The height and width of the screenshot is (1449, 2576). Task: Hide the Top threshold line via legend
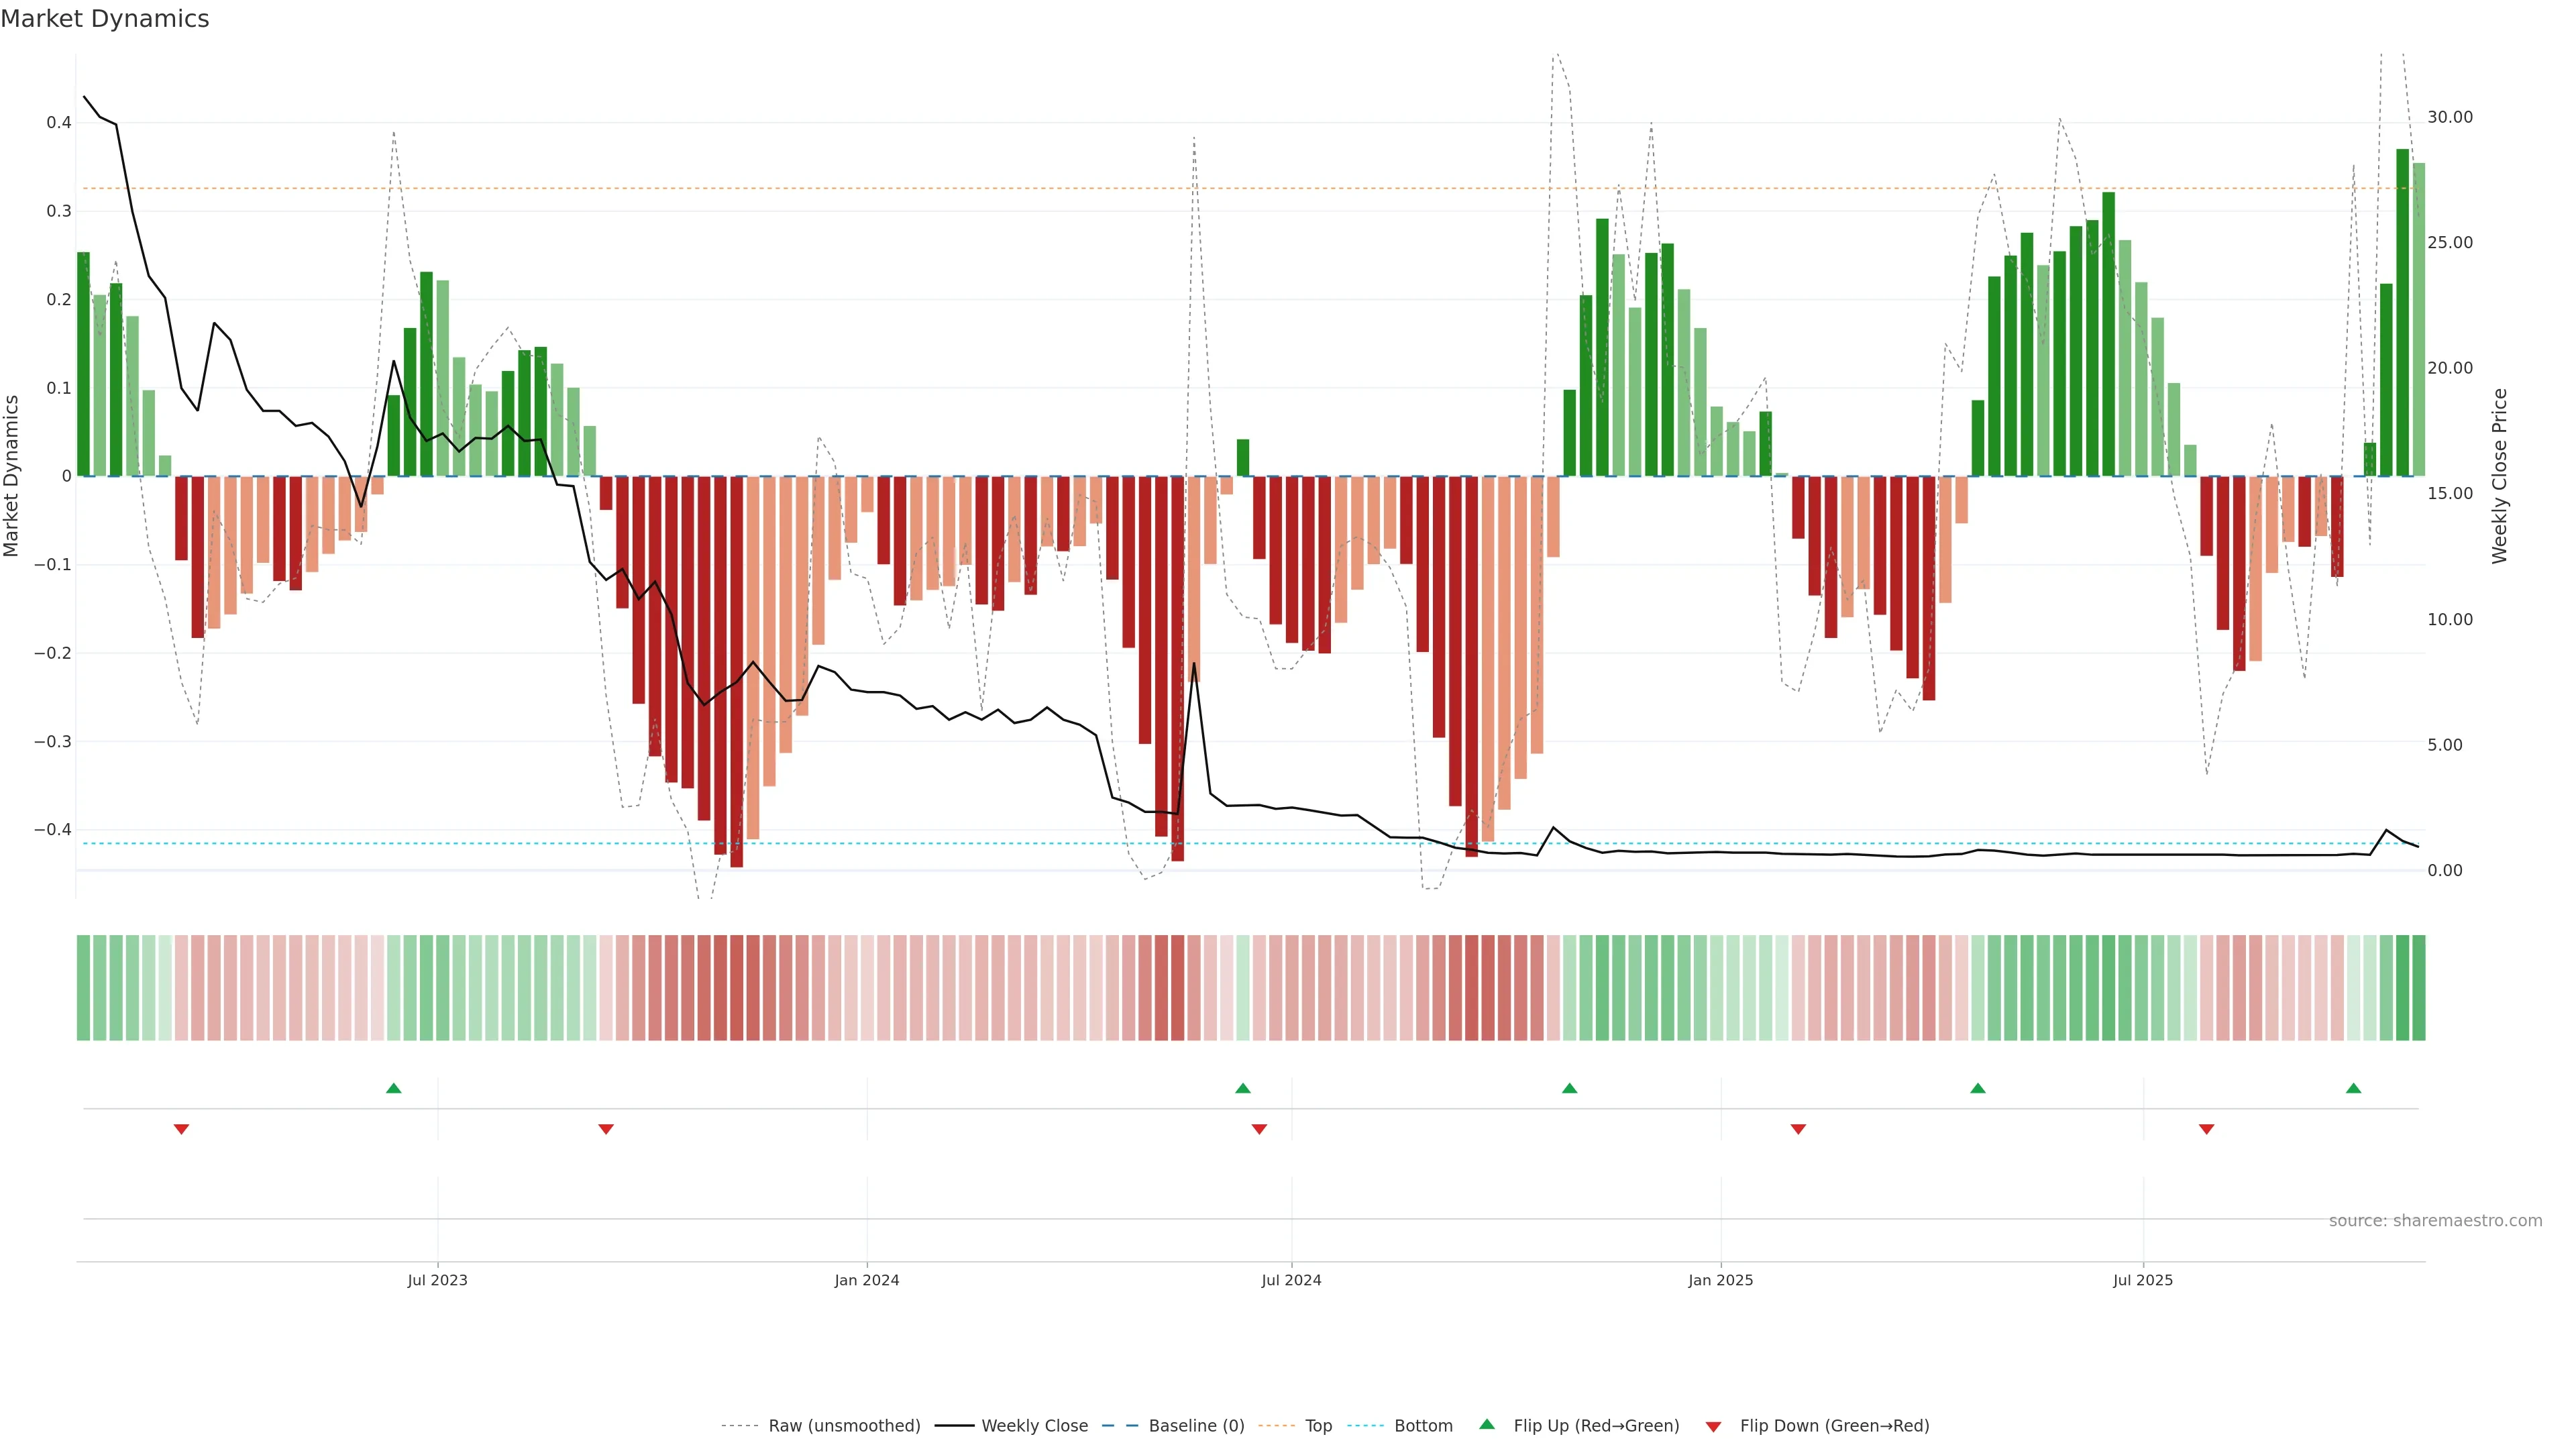pyautogui.click(x=1318, y=1426)
